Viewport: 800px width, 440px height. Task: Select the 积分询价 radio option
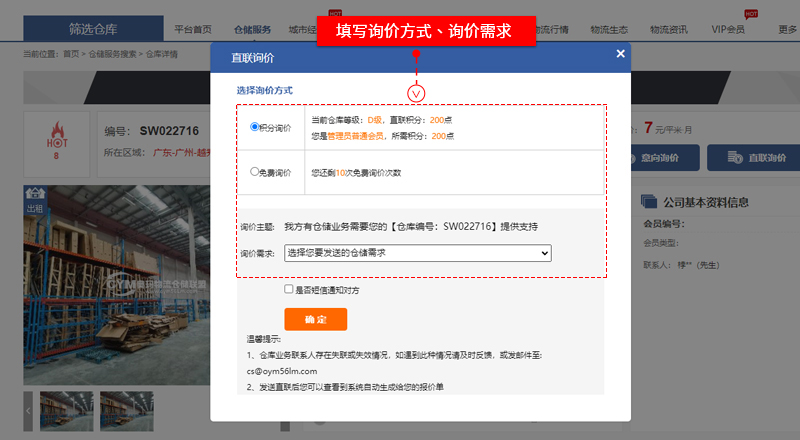255,127
